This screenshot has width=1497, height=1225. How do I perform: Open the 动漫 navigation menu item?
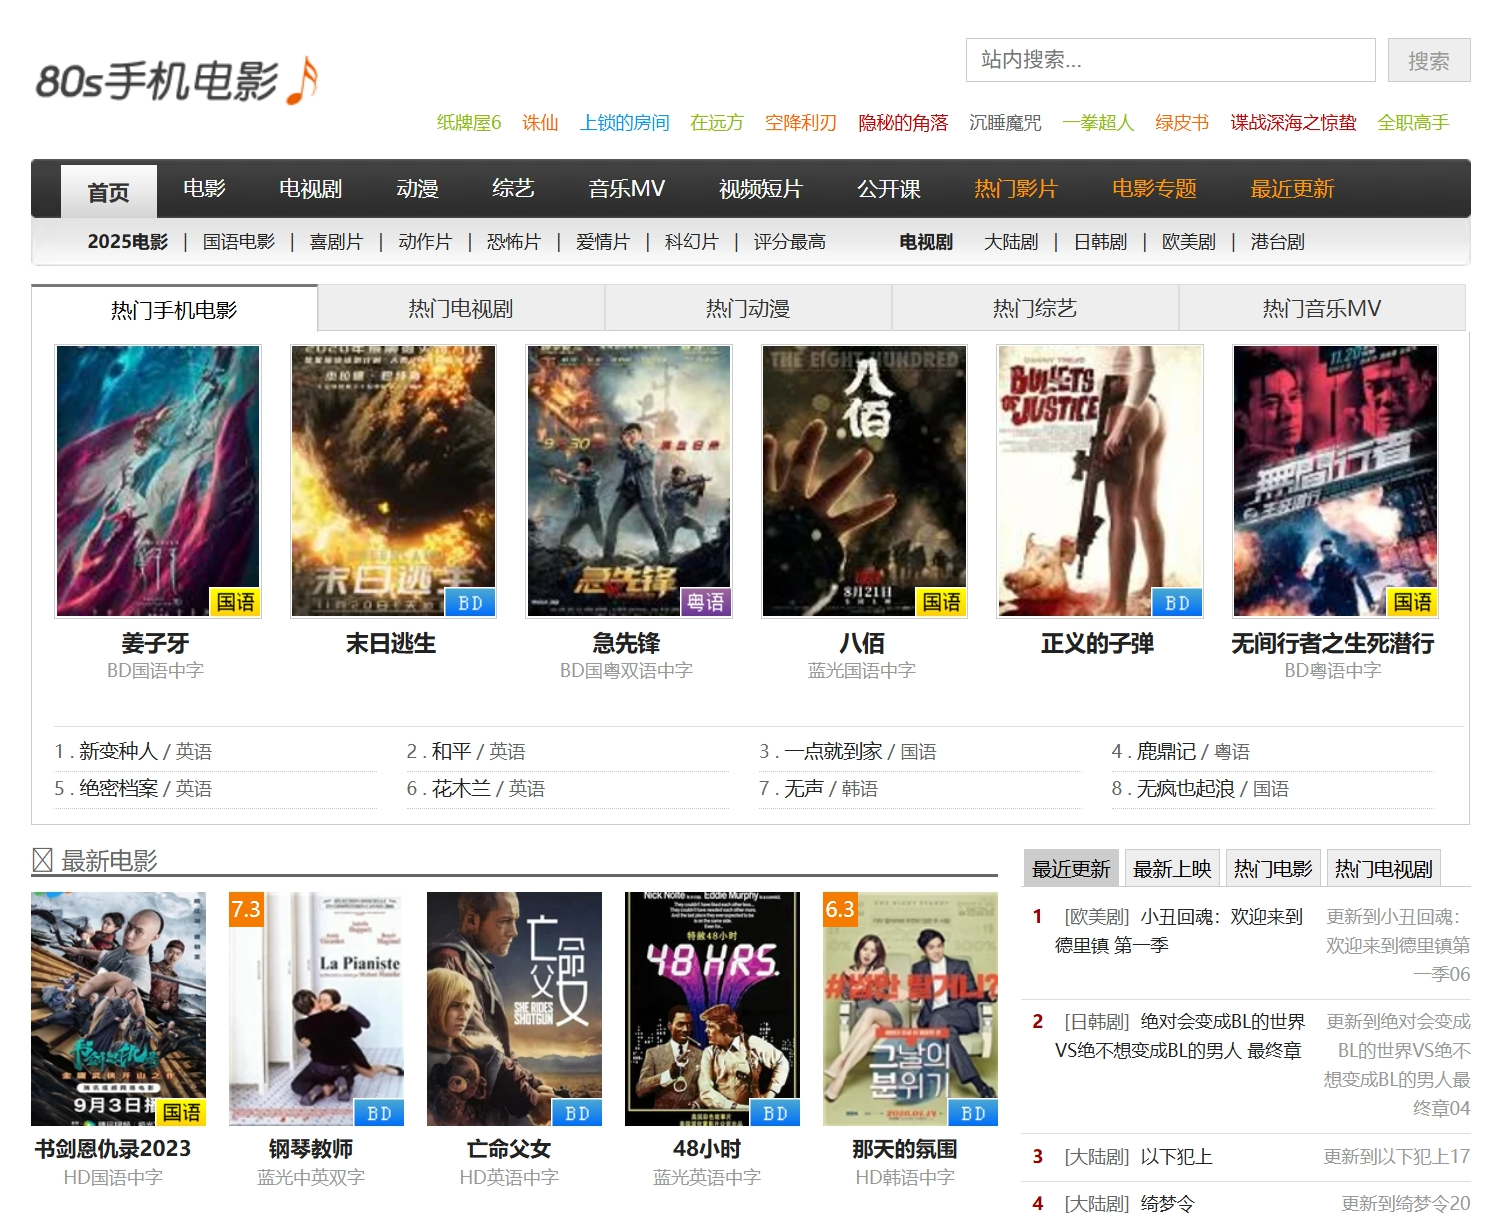pyautogui.click(x=417, y=189)
